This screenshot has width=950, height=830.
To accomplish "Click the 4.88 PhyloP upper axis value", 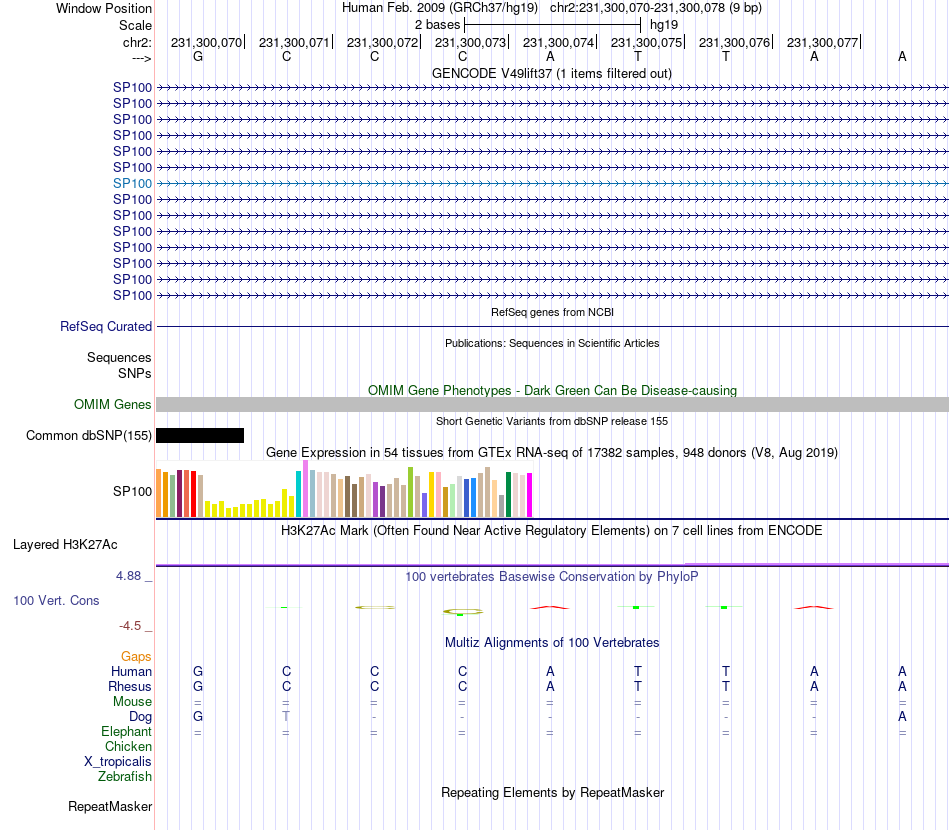I will pyautogui.click(x=128, y=576).
